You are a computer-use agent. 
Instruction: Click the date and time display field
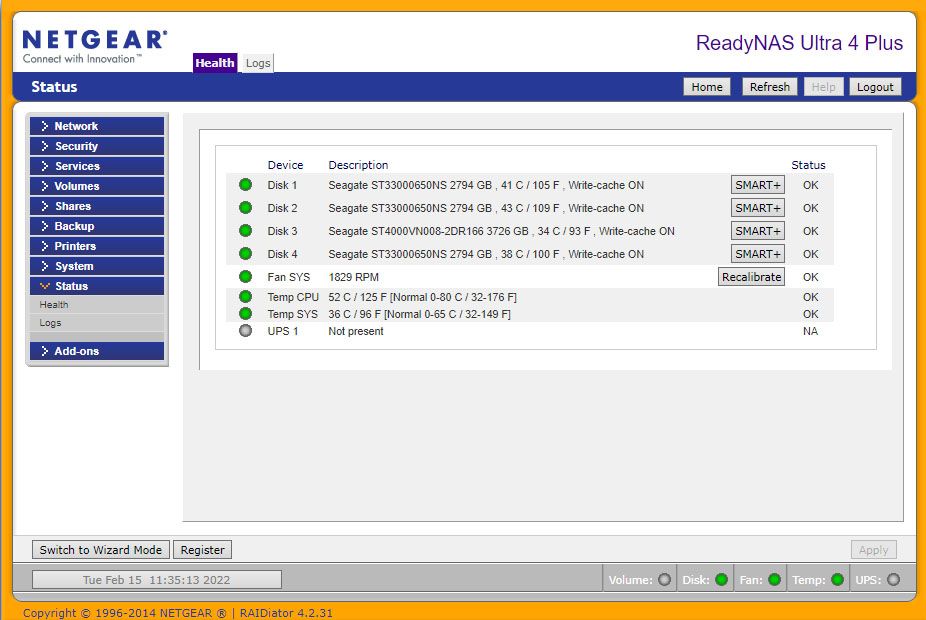[156, 580]
